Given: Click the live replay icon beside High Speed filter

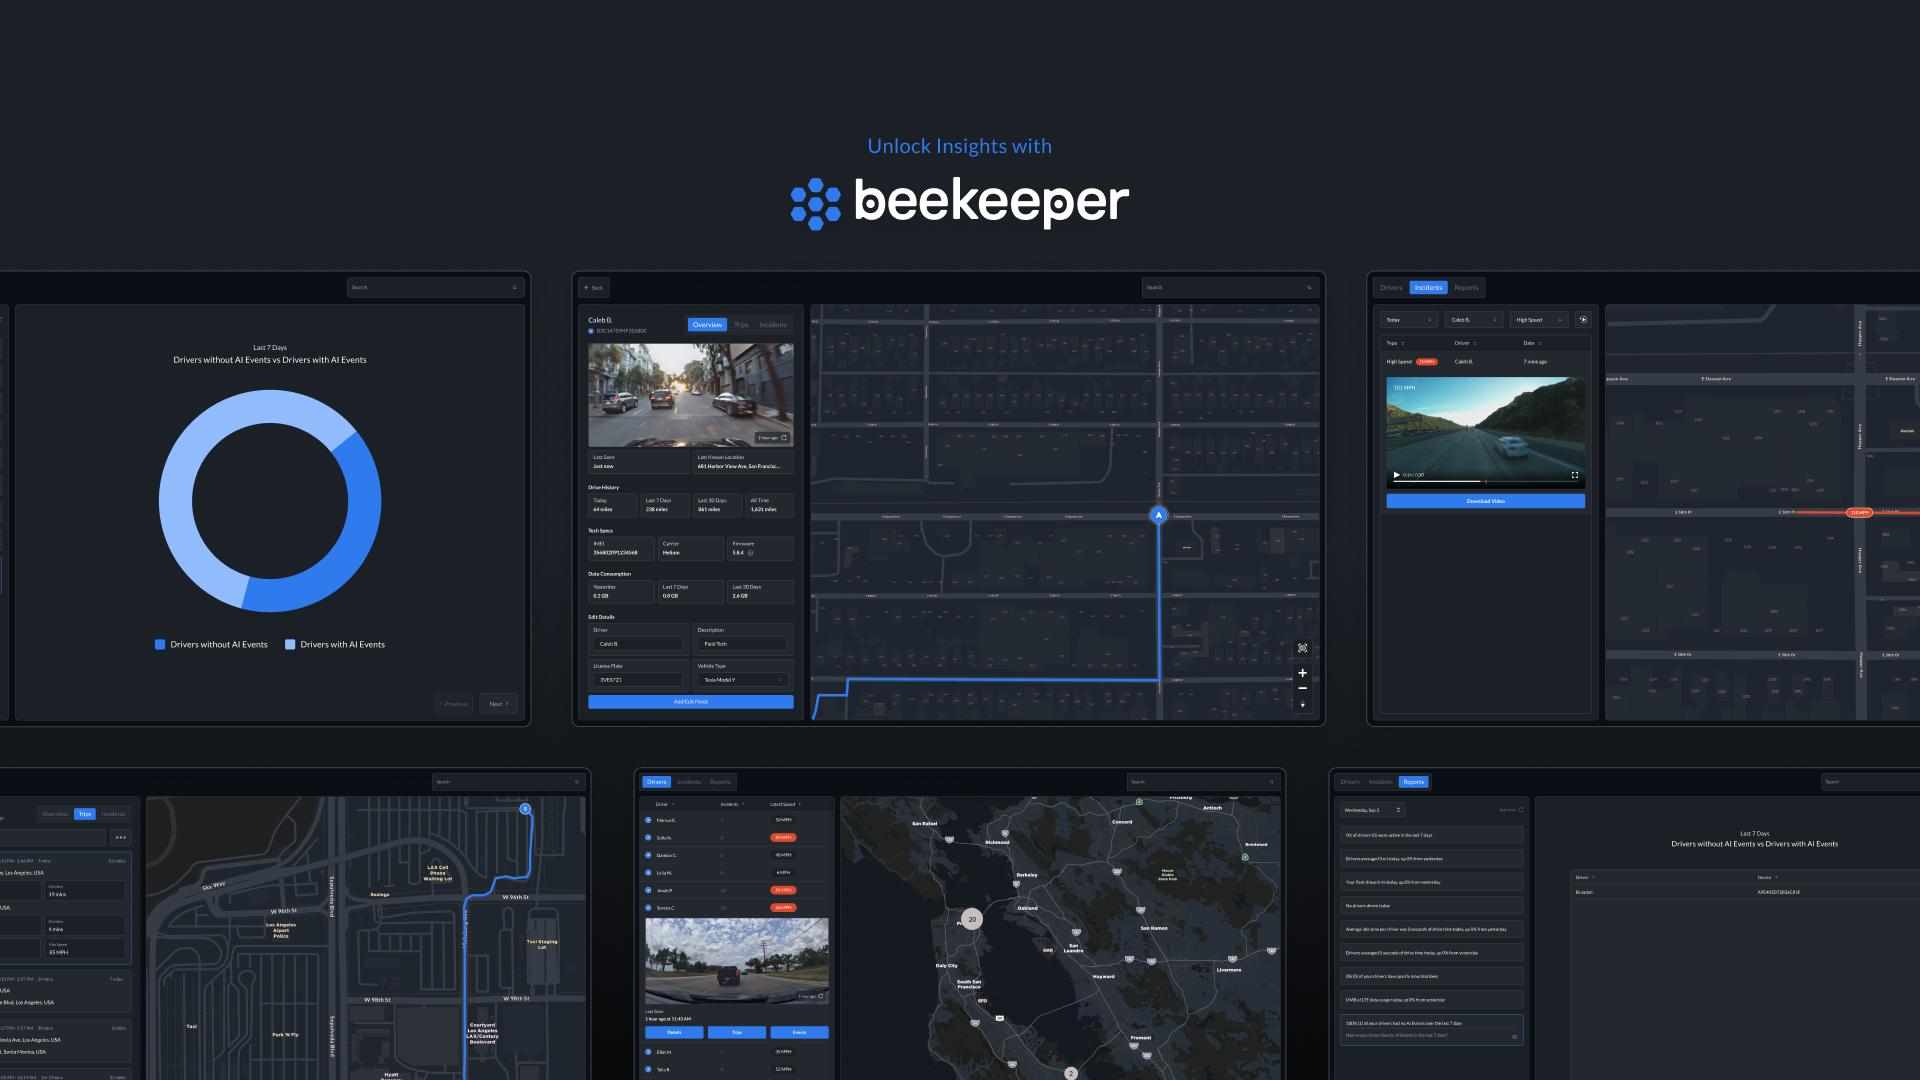Looking at the screenshot, I should pyautogui.click(x=1583, y=320).
